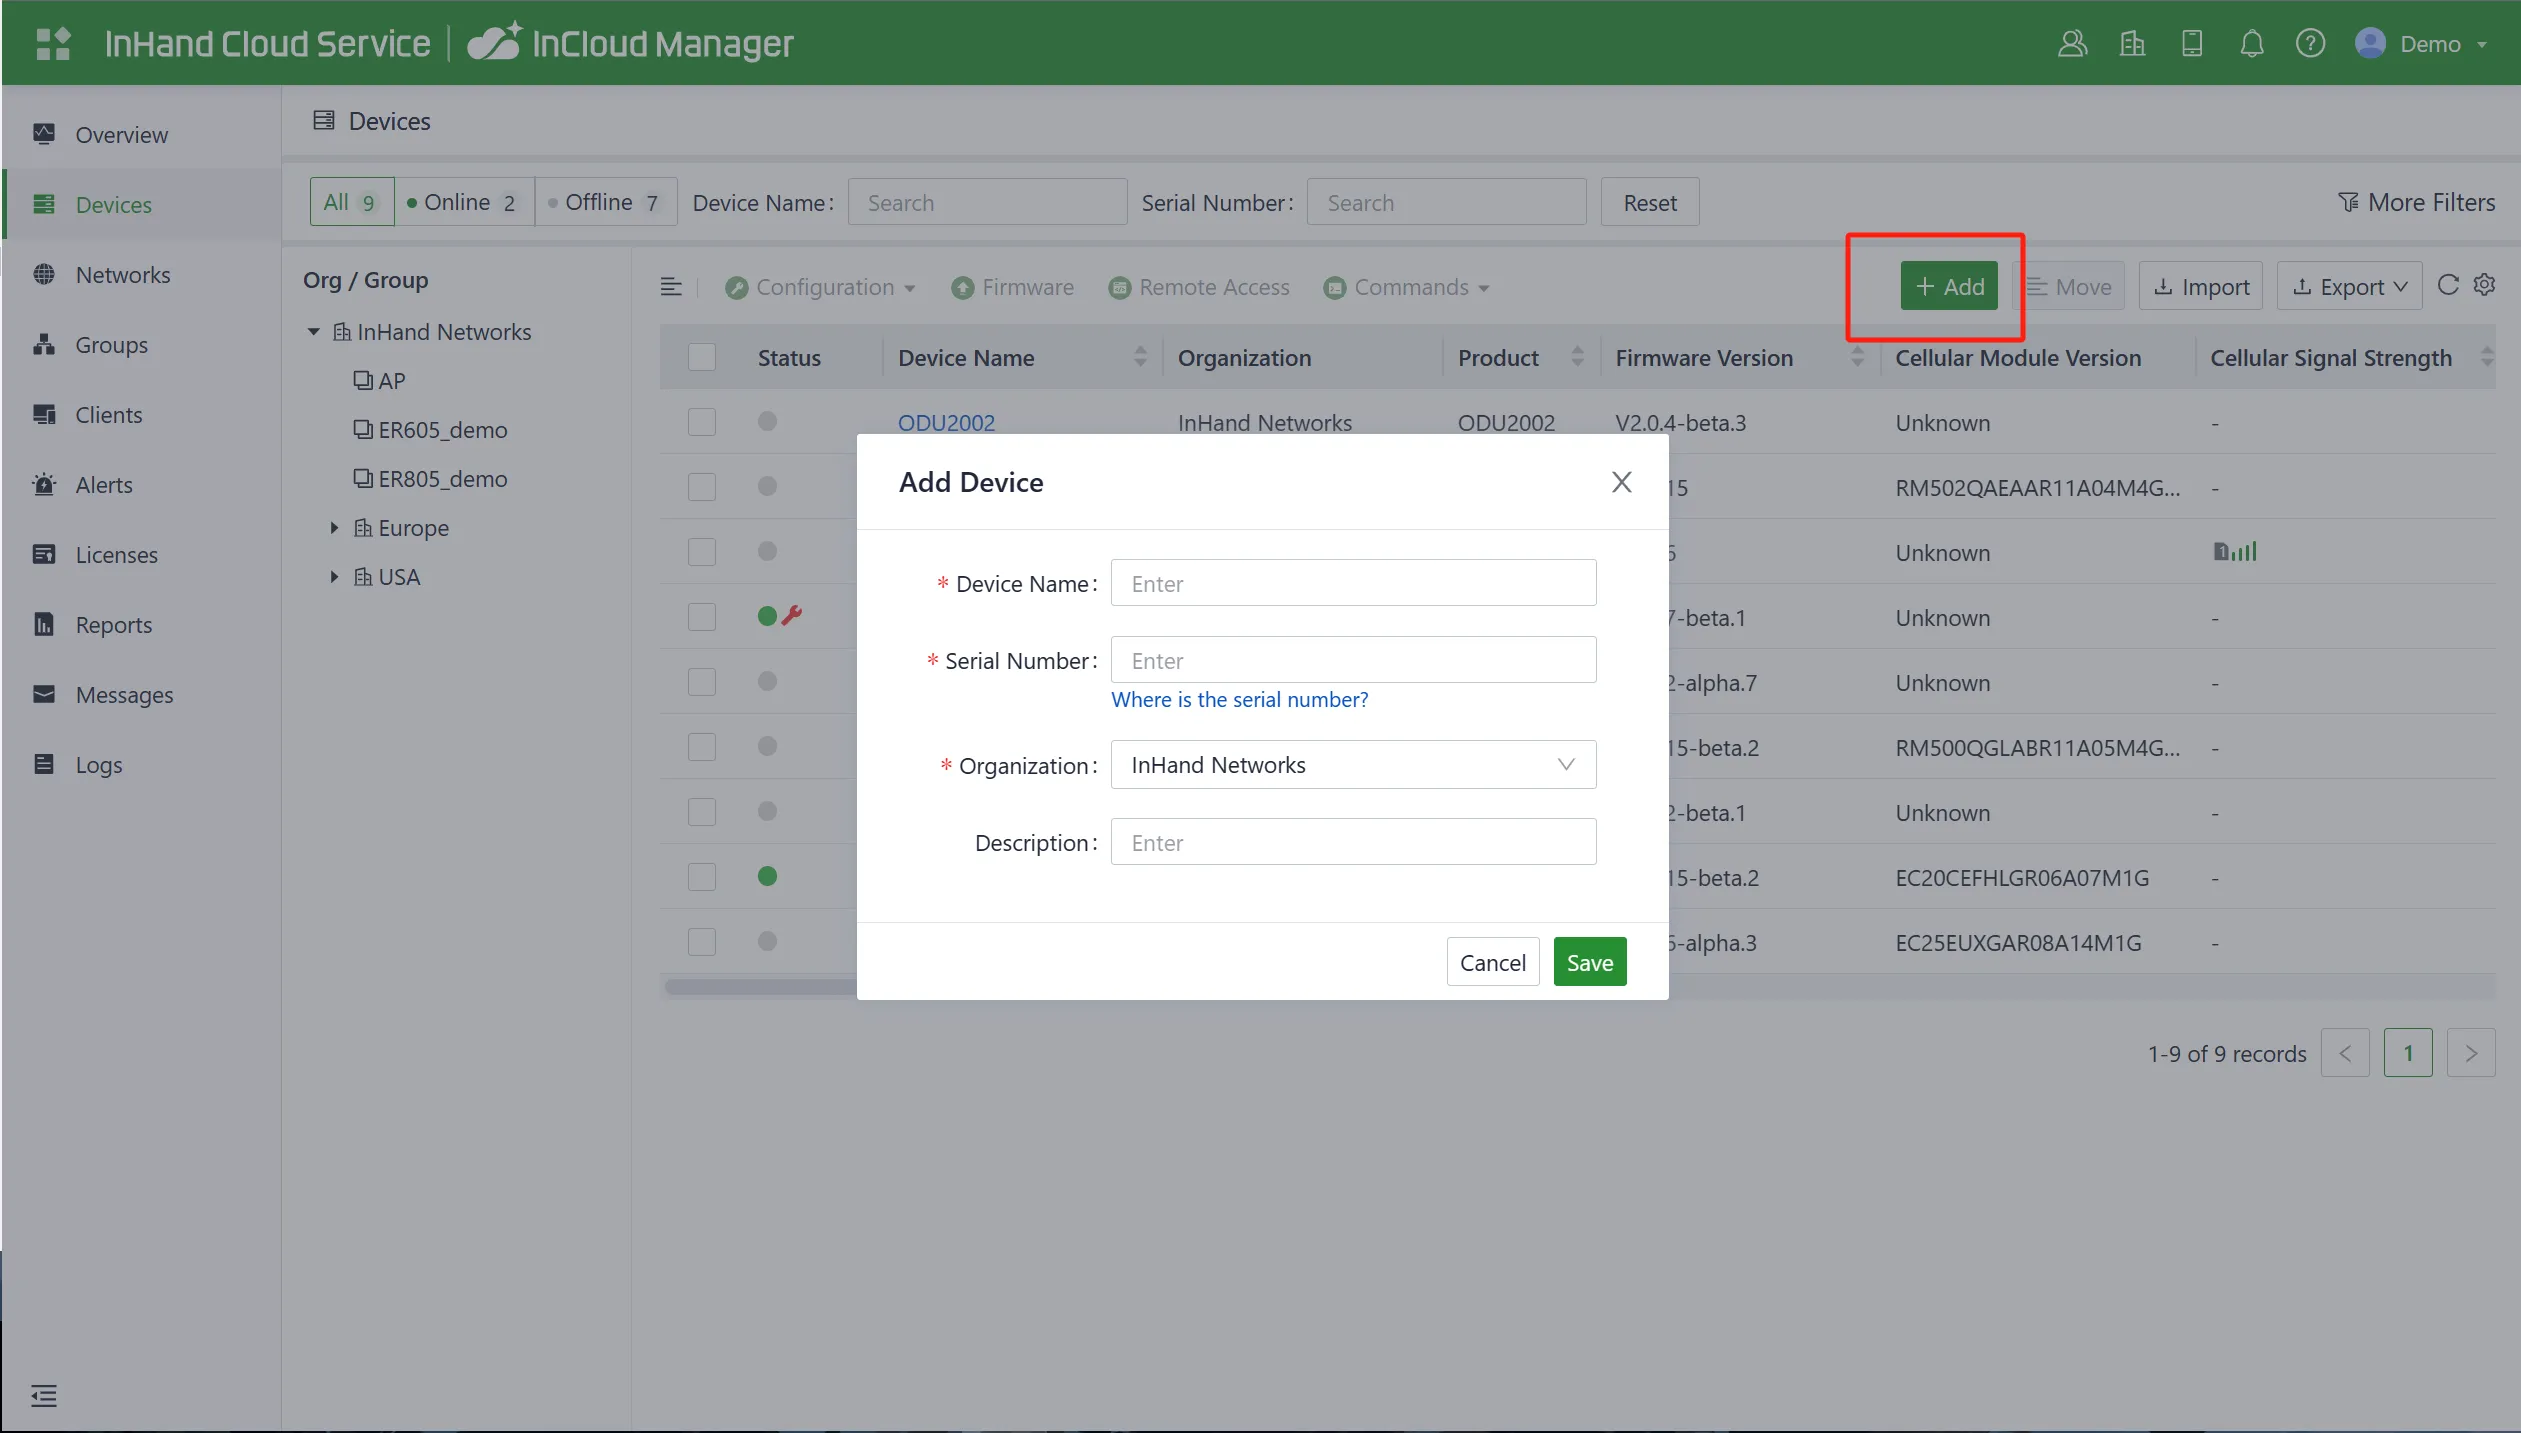Check the row with RM502QAEAAR11A04M4G module
This screenshot has height=1433, width=2521.
click(702, 487)
